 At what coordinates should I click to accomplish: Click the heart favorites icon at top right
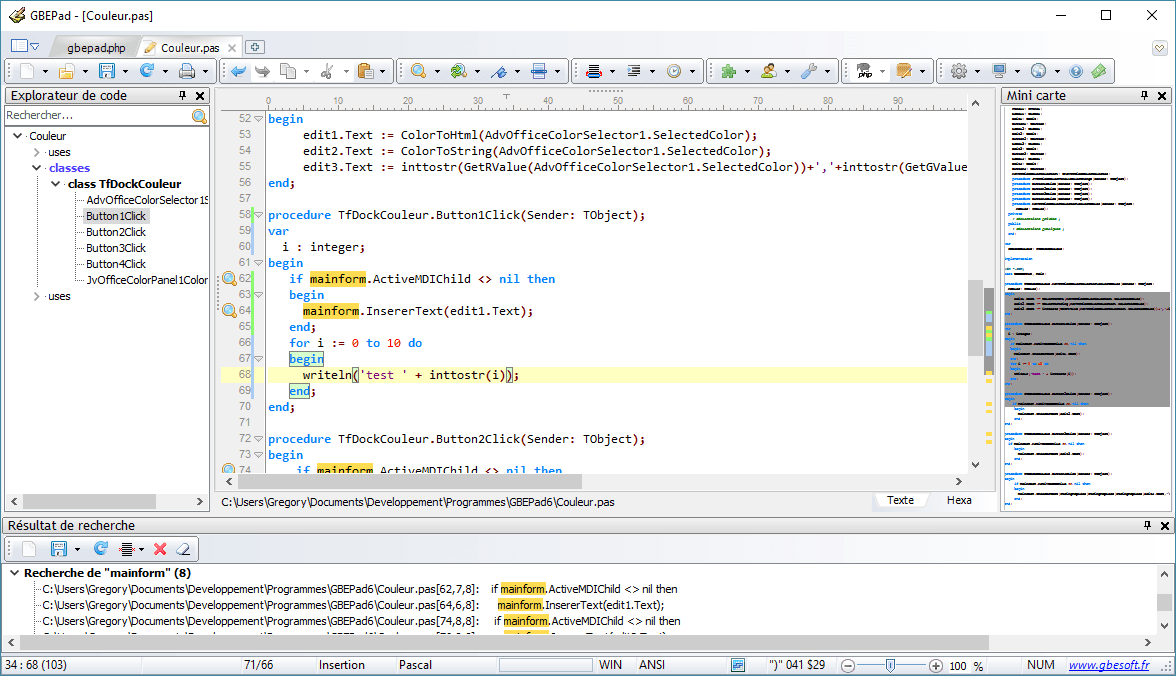click(1160, 48)
